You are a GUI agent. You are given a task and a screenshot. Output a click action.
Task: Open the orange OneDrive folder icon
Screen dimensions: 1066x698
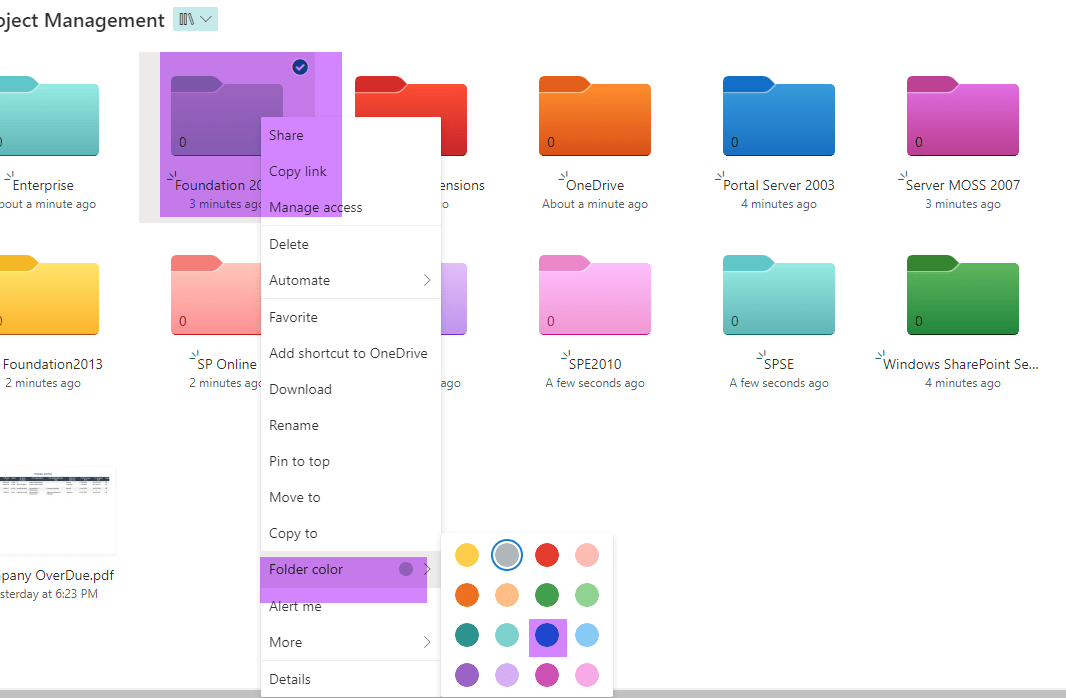[x=595, y=116]
